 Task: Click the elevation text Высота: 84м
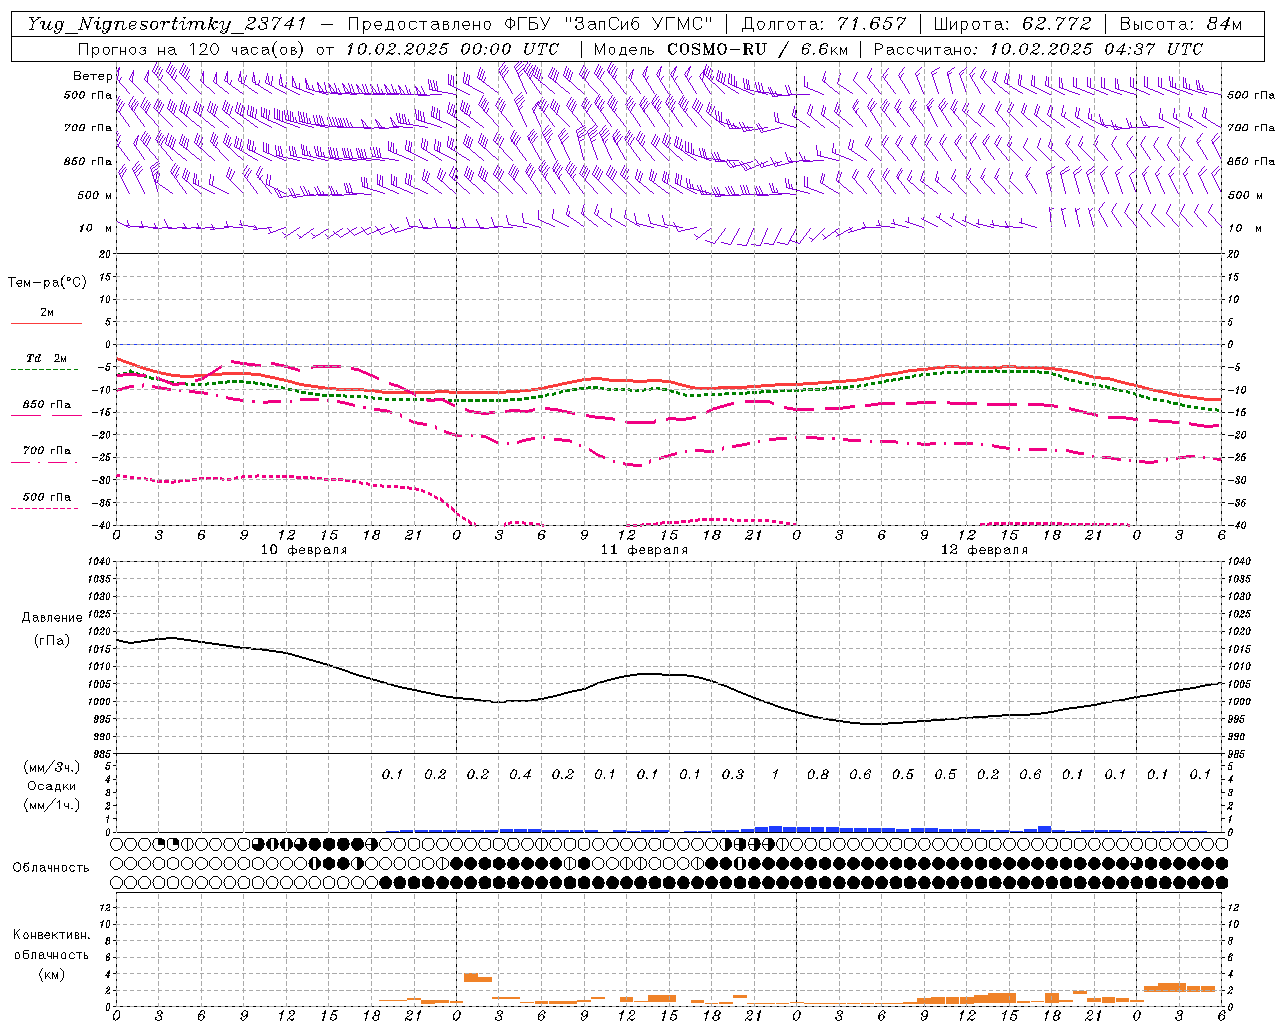(1181, 24)
